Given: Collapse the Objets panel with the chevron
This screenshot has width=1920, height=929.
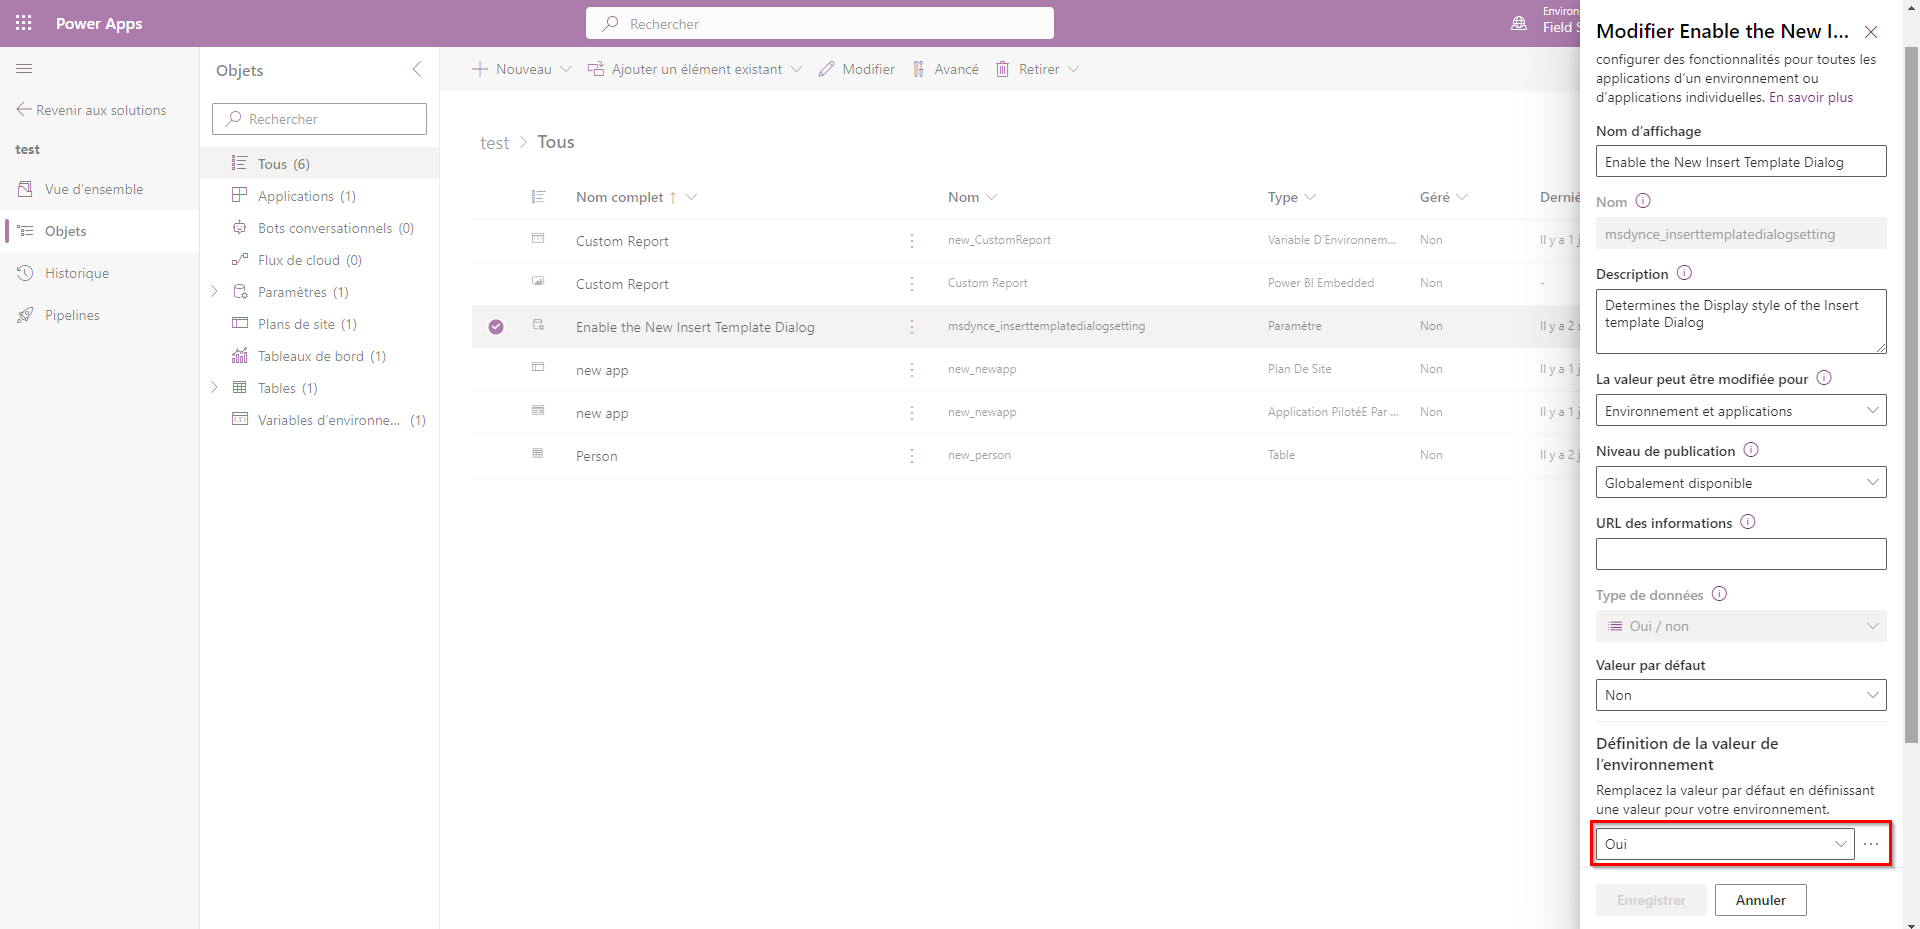Looking at the screenshot, I should tap(417, 69).
